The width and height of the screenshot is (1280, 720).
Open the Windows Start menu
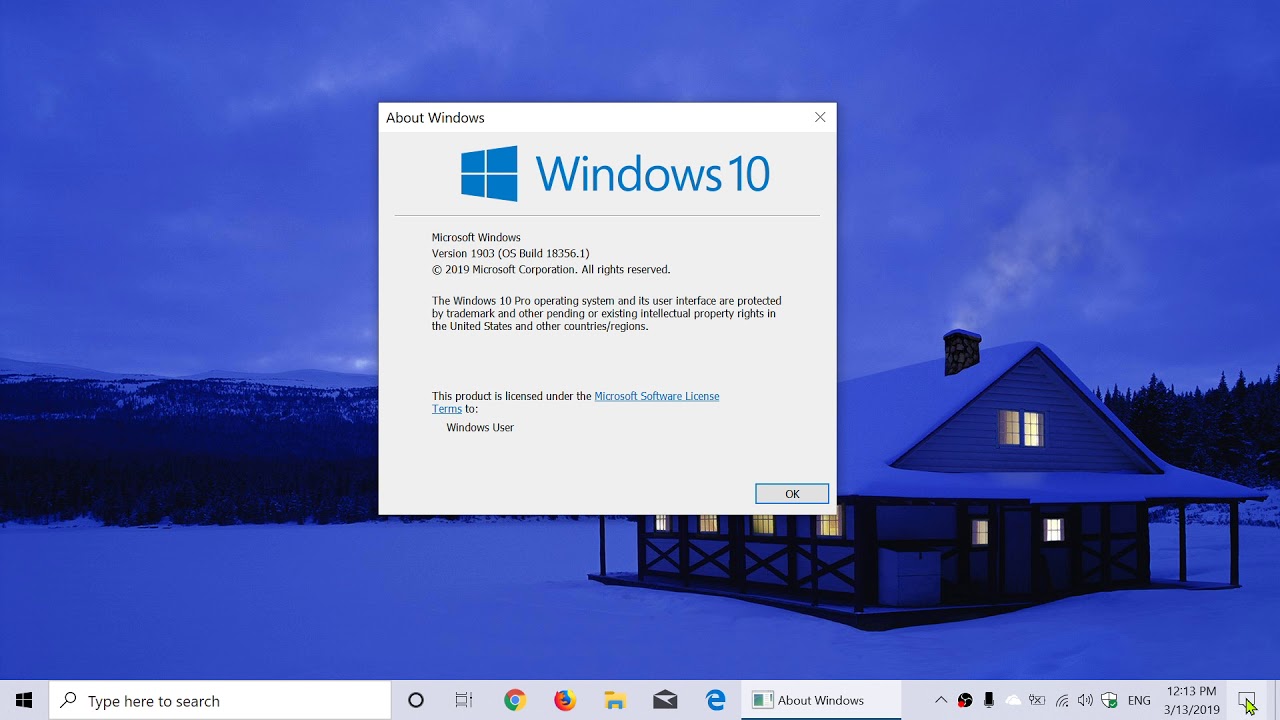[x=24, y=700]
